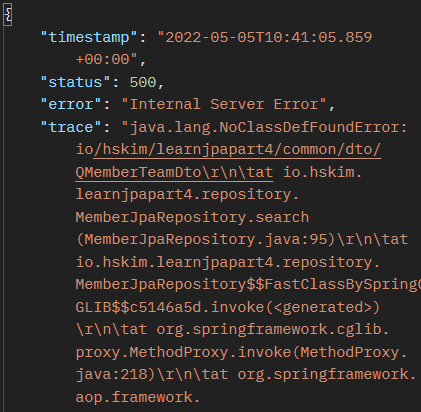Click the proxy.MethodProxy.invoke(MethodProxy. line
The image size is (421, 412).
tap(242, 352)
